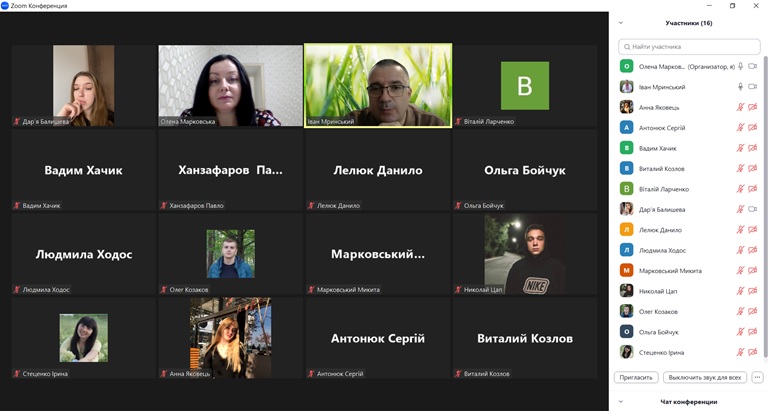Click disabled camera icon beside Антонюк Сергій
Image resolution: width=769 pixels, height=411 pixels.
click(753, 128)
